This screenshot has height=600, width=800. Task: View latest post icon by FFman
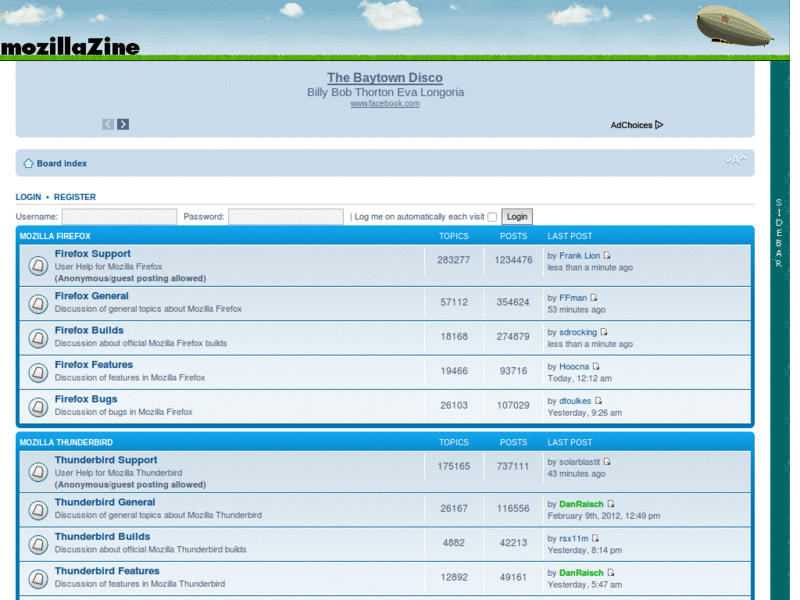(x=594, y=297)
